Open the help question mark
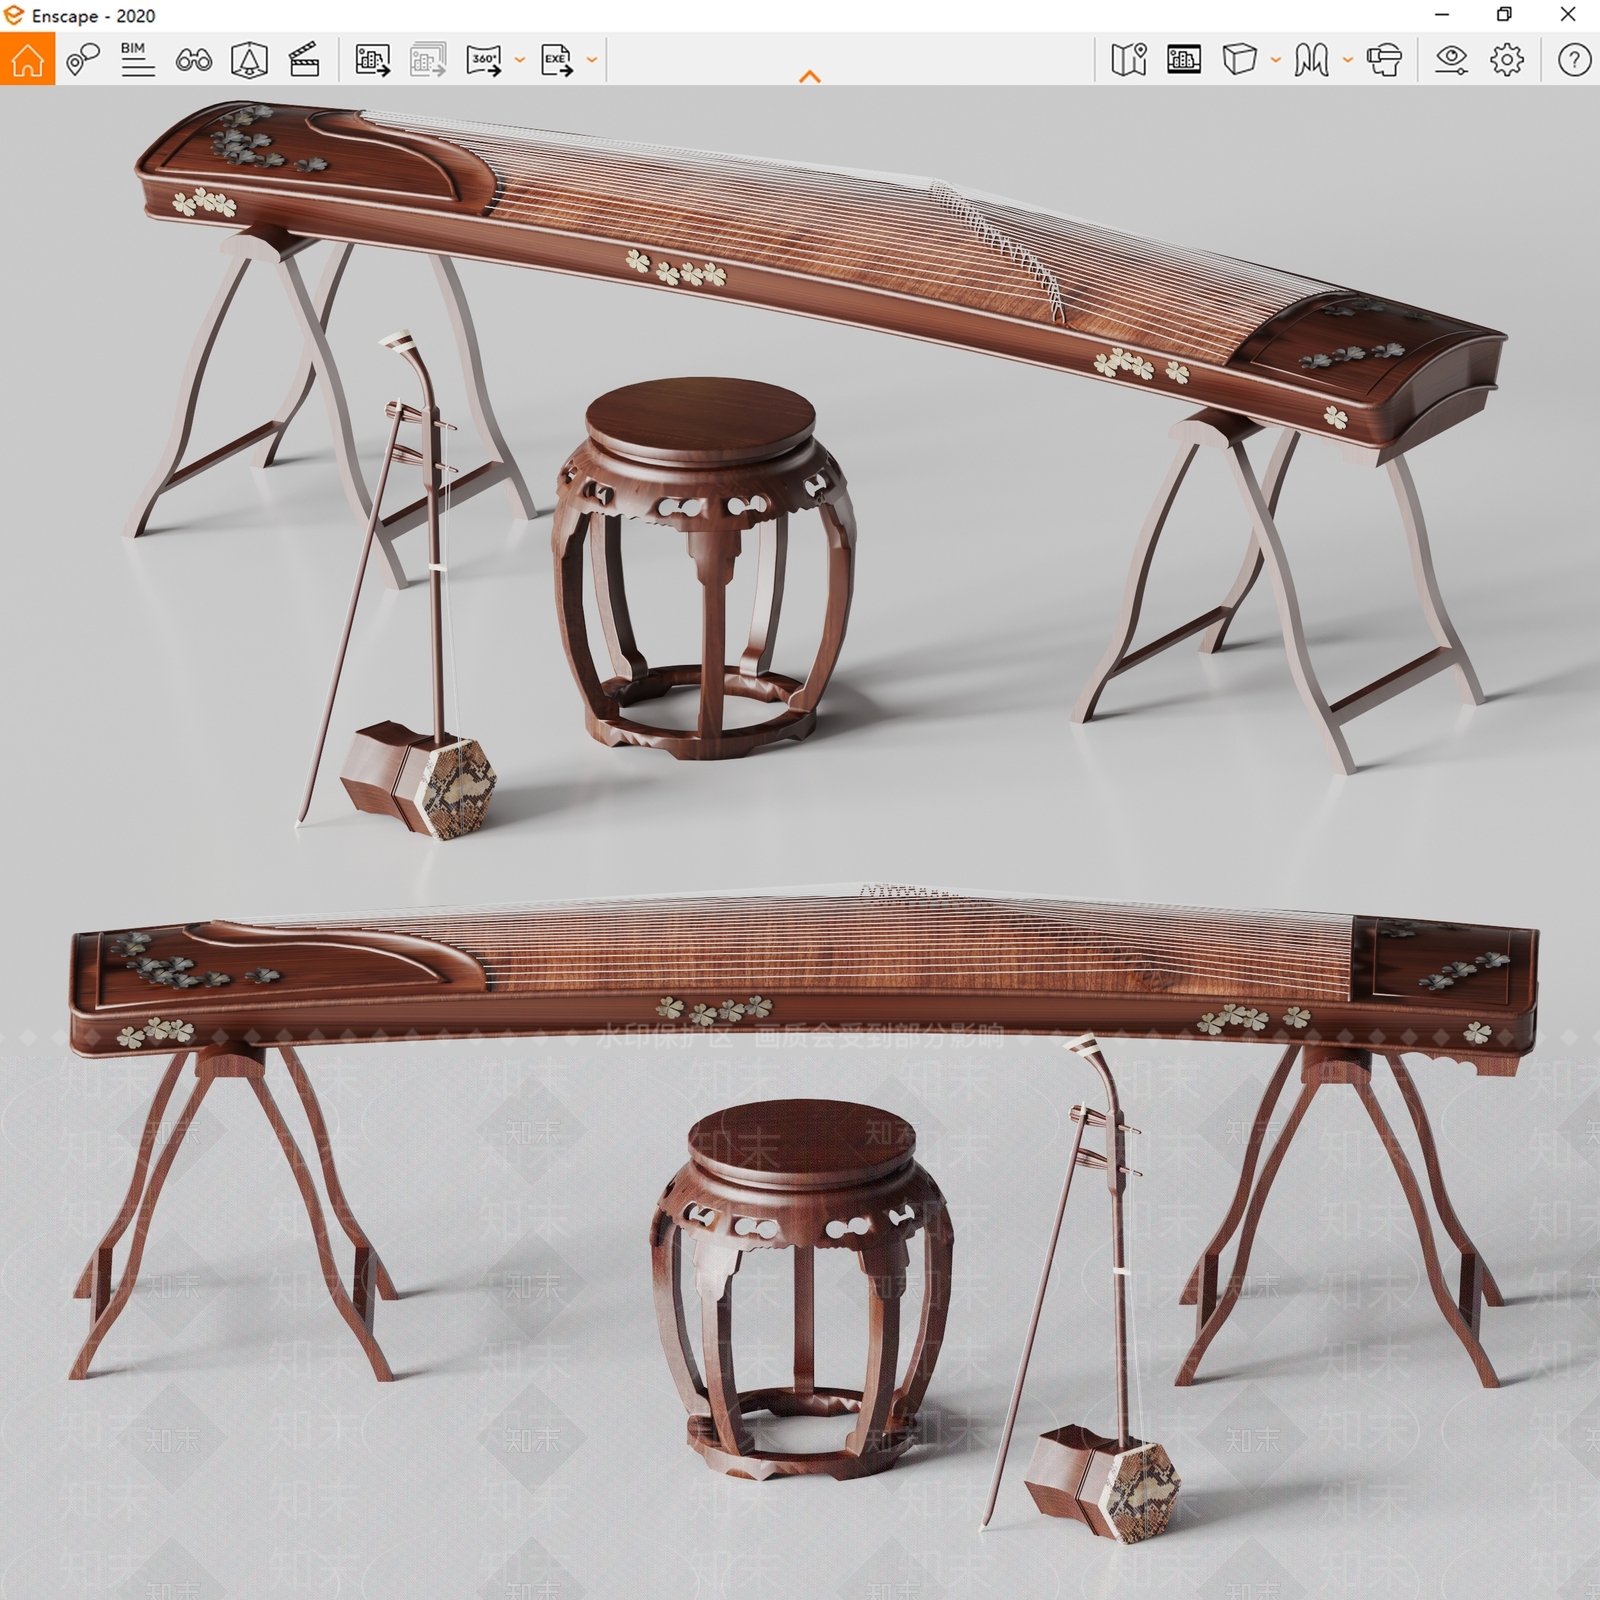Image resolution: width=1600 pixels, height=1600 pixels. click(1574, 60)
